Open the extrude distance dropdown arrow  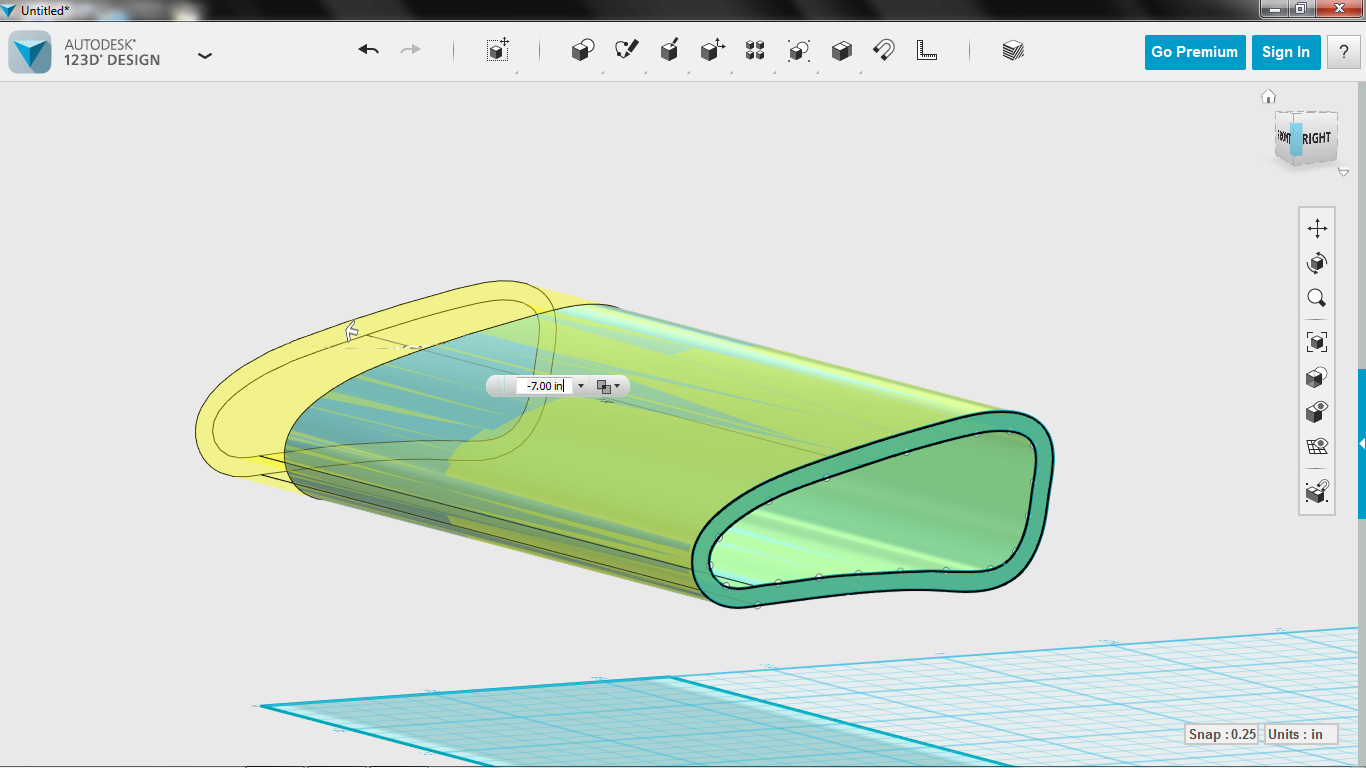tap(581, 386)
